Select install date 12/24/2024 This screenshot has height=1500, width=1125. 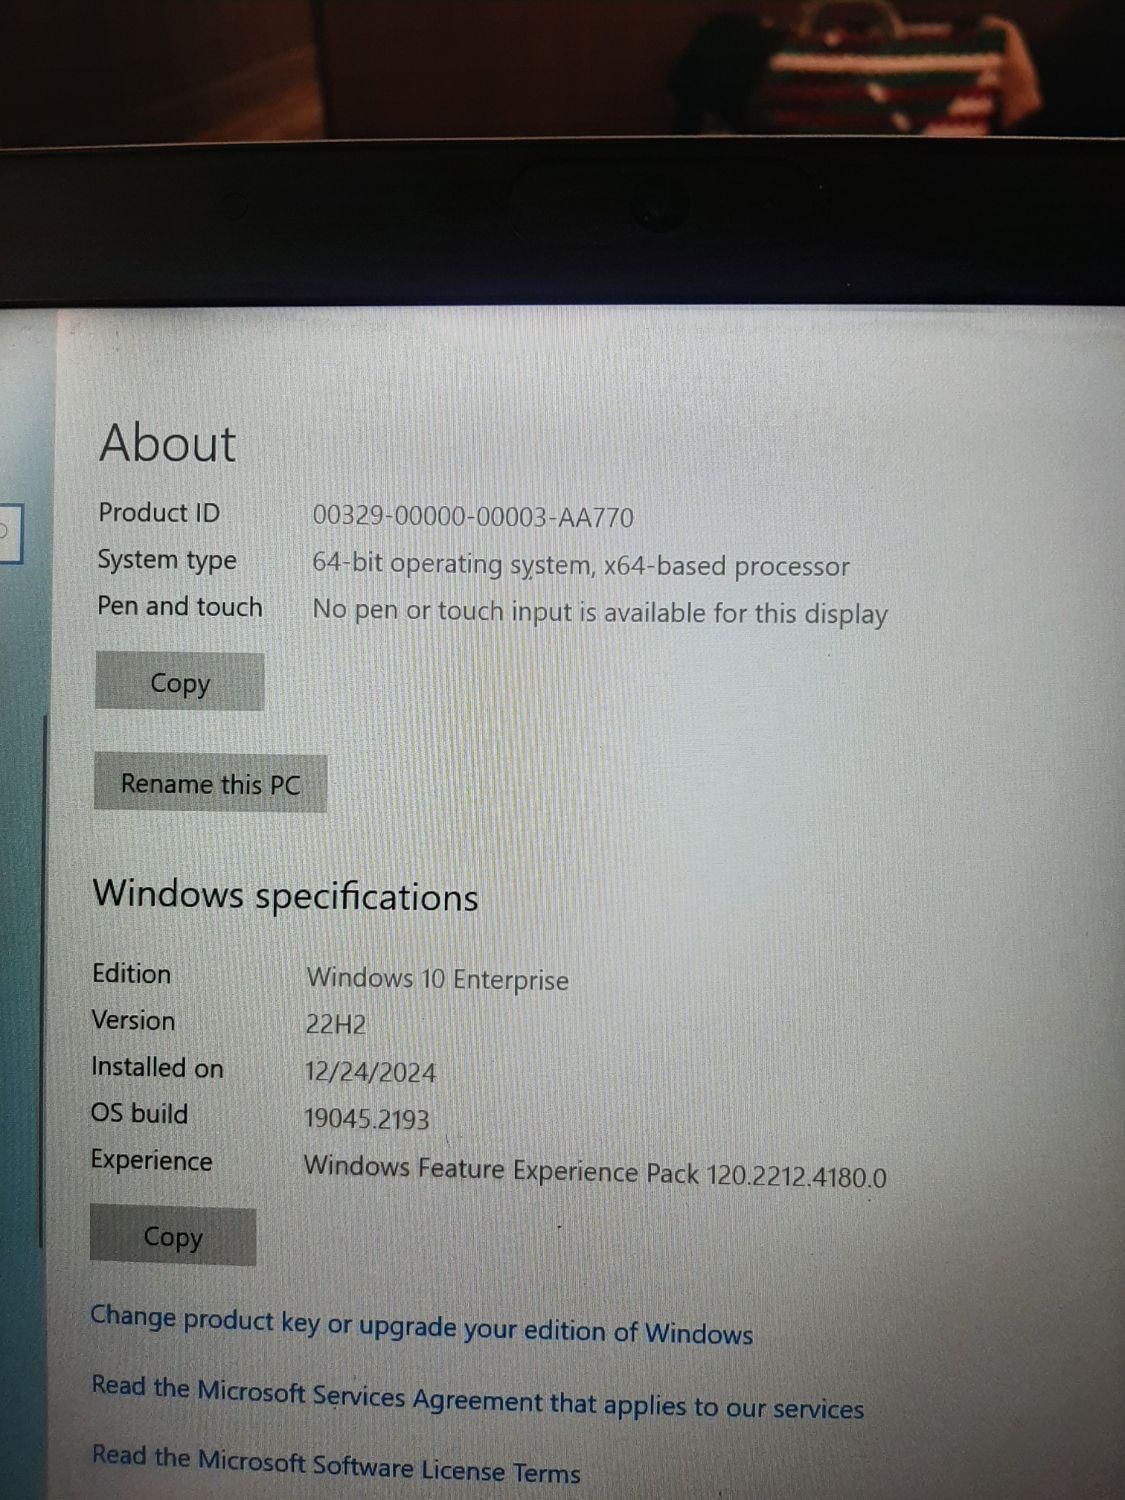(x=370, y=1072)
